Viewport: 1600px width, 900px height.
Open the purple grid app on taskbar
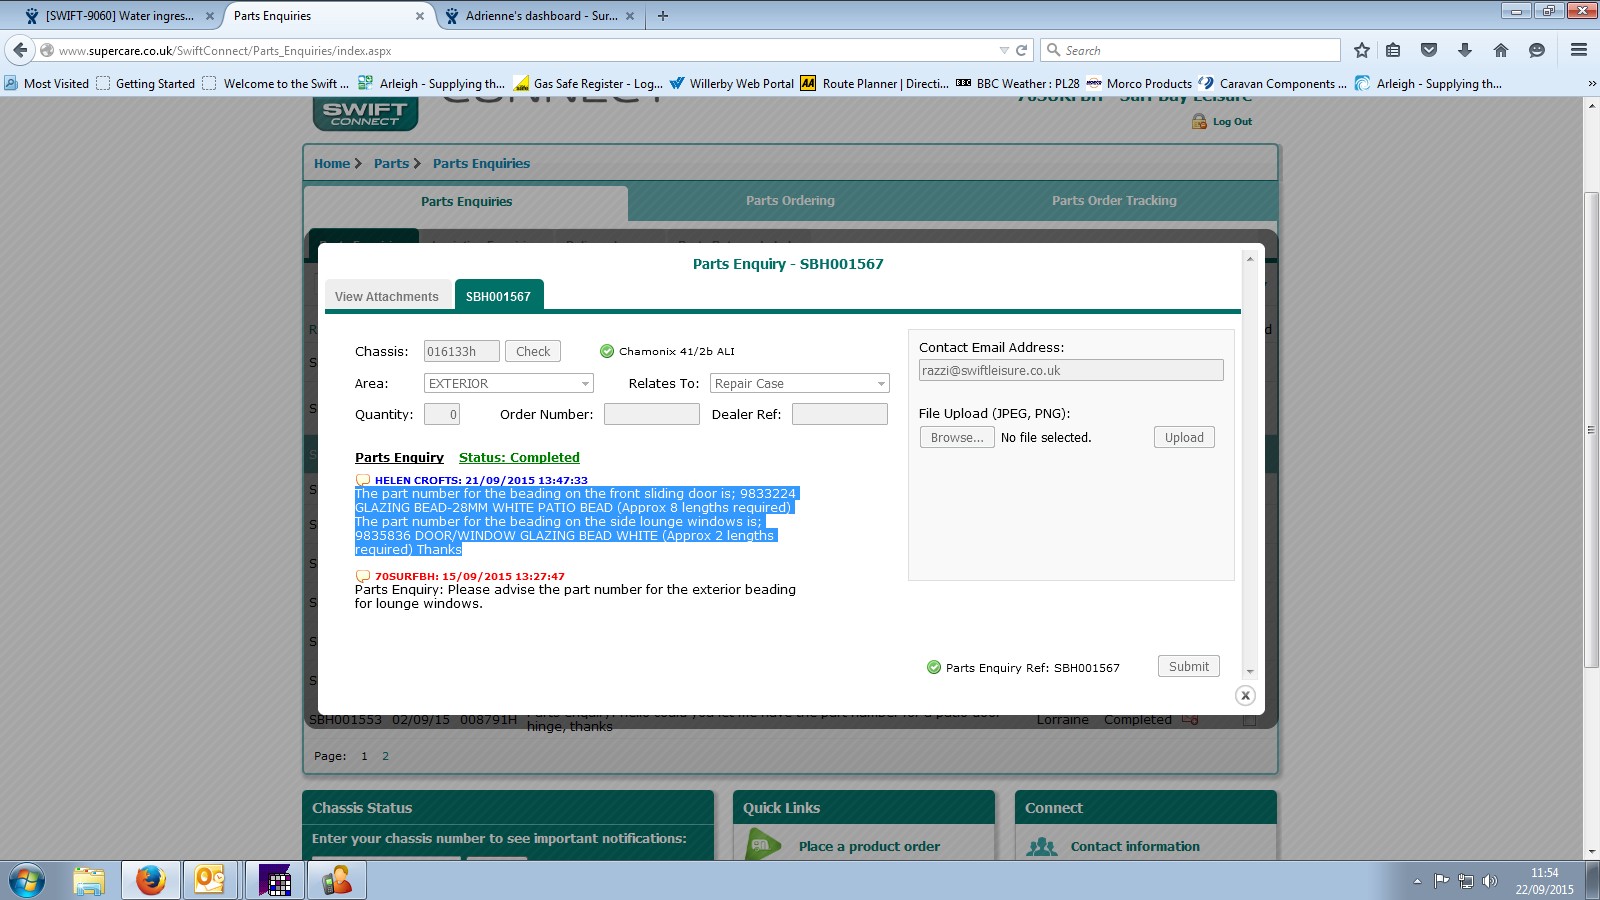274,881
